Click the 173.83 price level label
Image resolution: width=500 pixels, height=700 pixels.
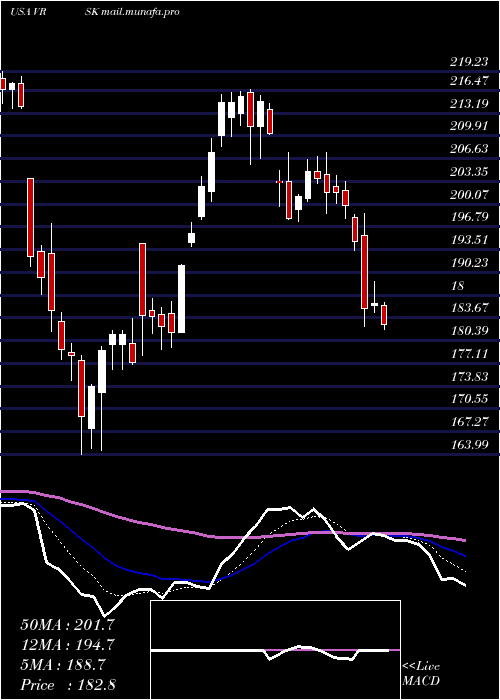coord(469,377)
